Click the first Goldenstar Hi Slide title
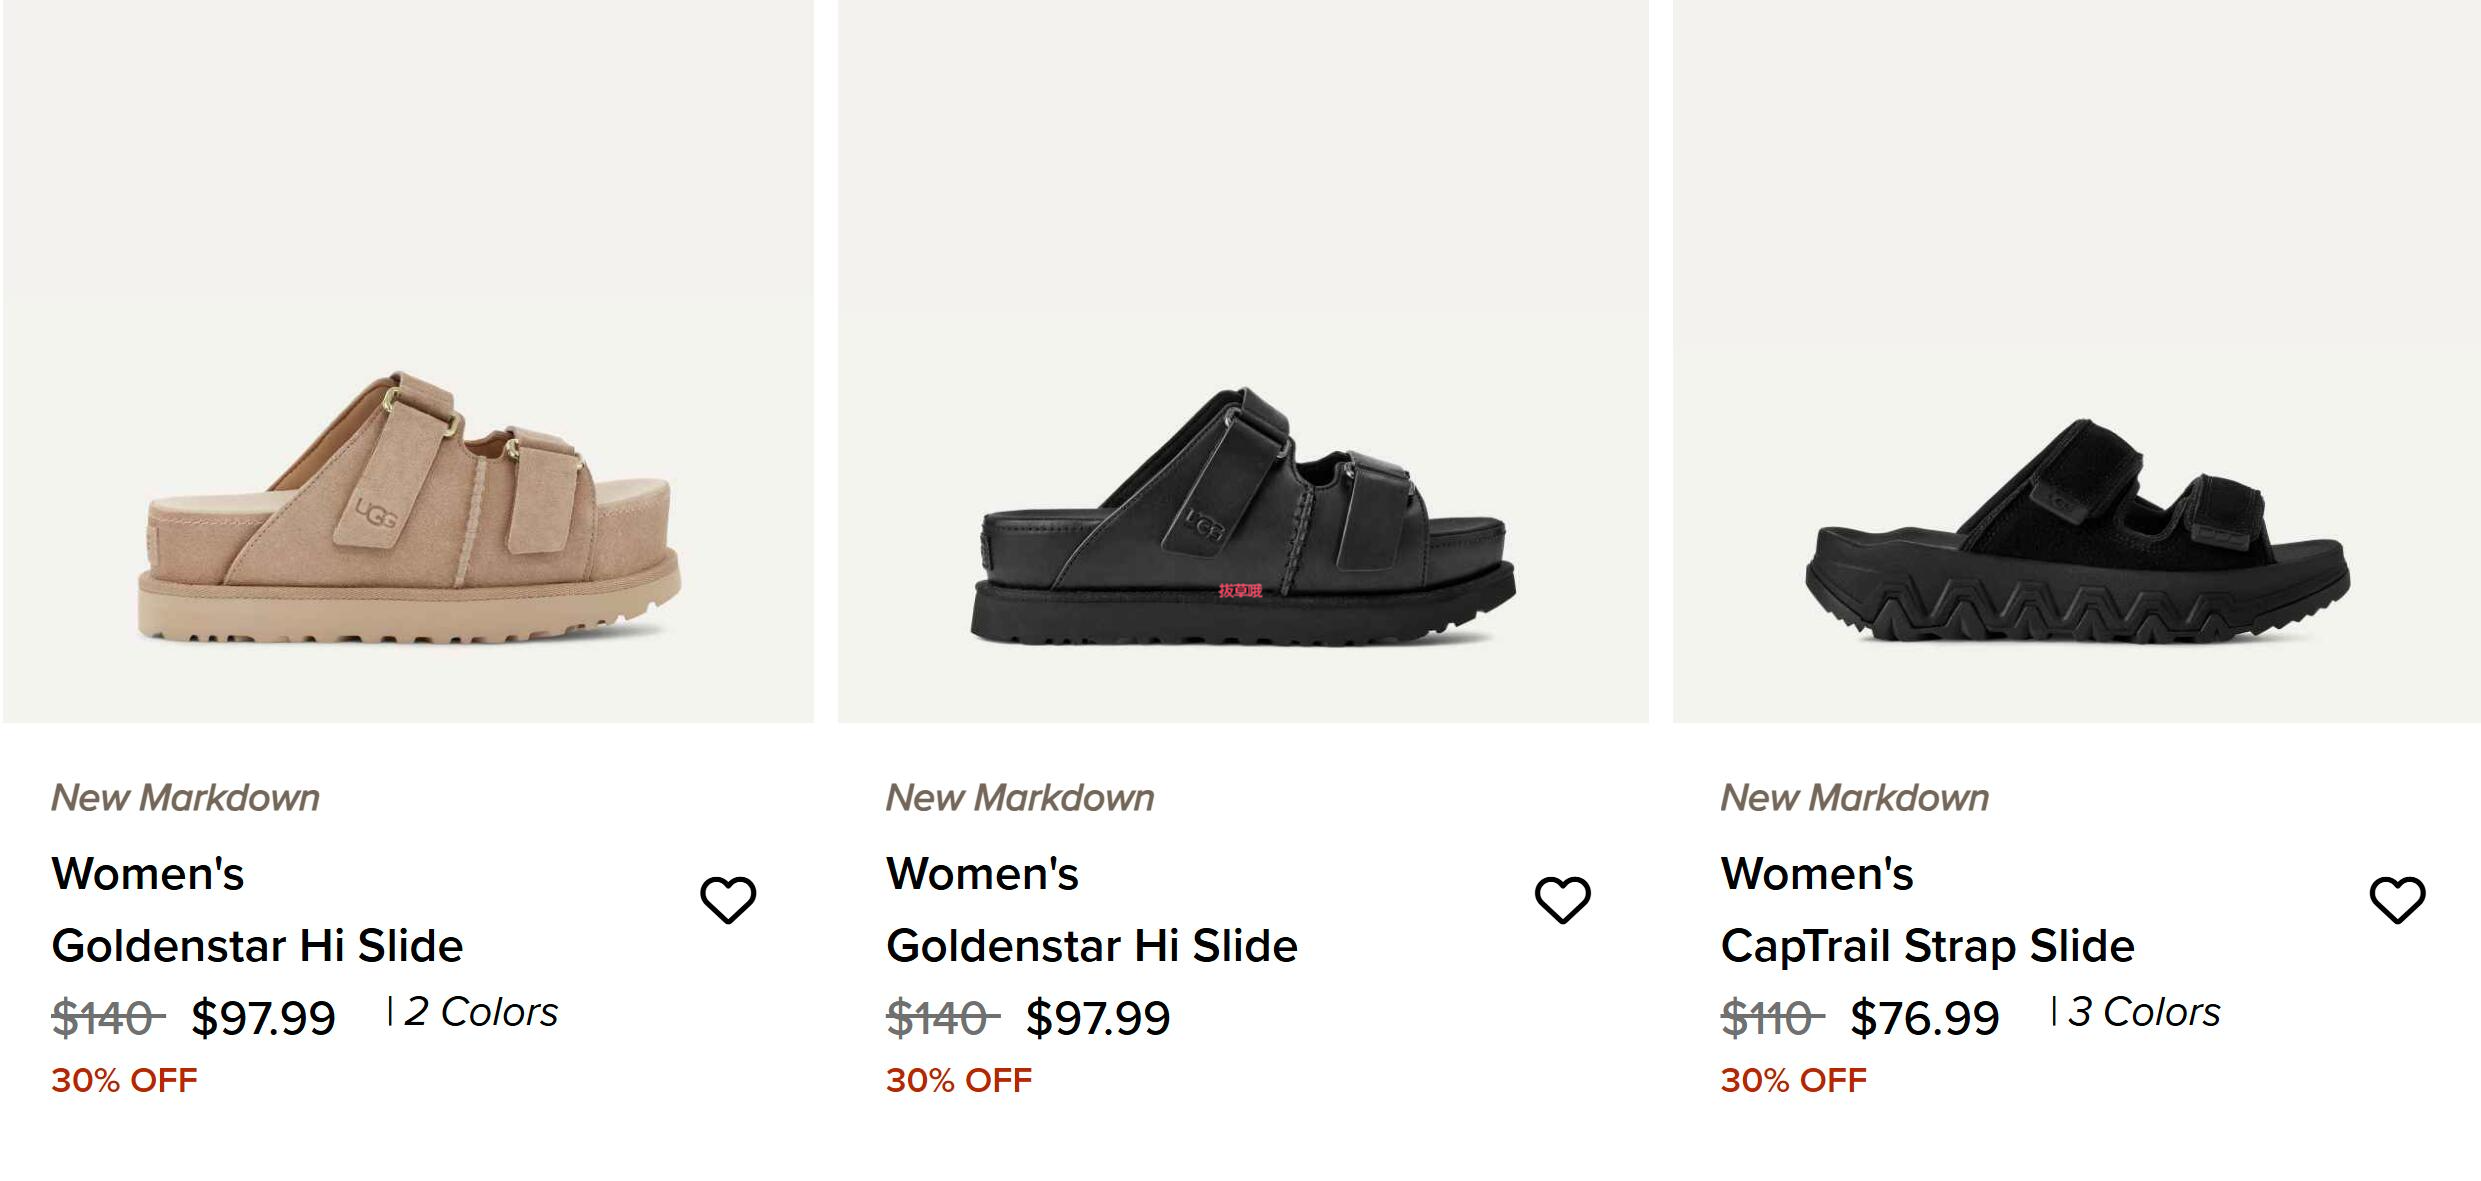Image resolution: width=2481 pixels, height=1181 pixels. pos(257,946)
